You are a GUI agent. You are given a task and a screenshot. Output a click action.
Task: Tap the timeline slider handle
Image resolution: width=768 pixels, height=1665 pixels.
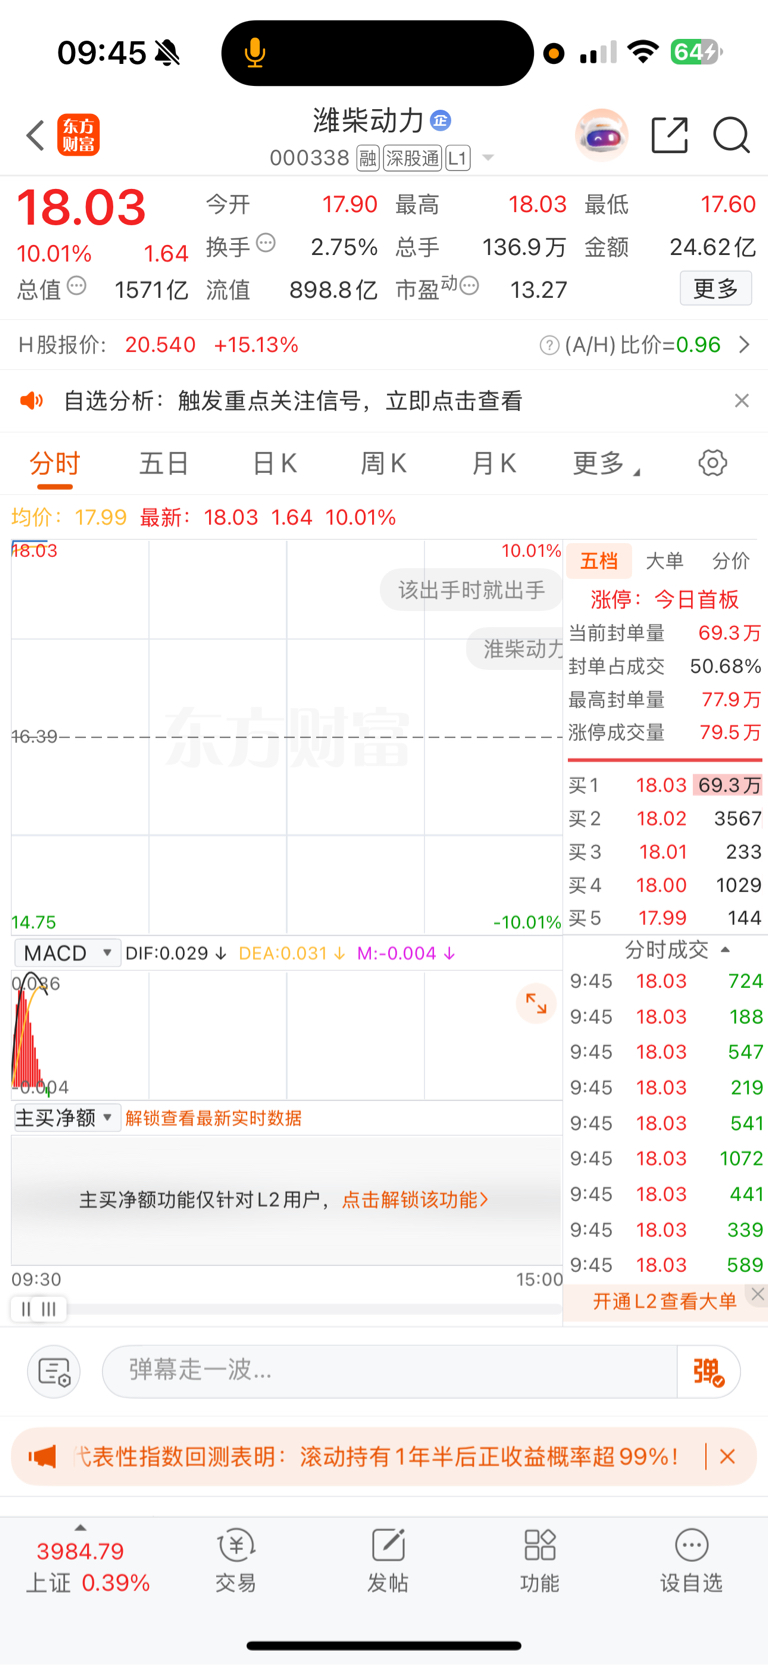click(39, 1308)
